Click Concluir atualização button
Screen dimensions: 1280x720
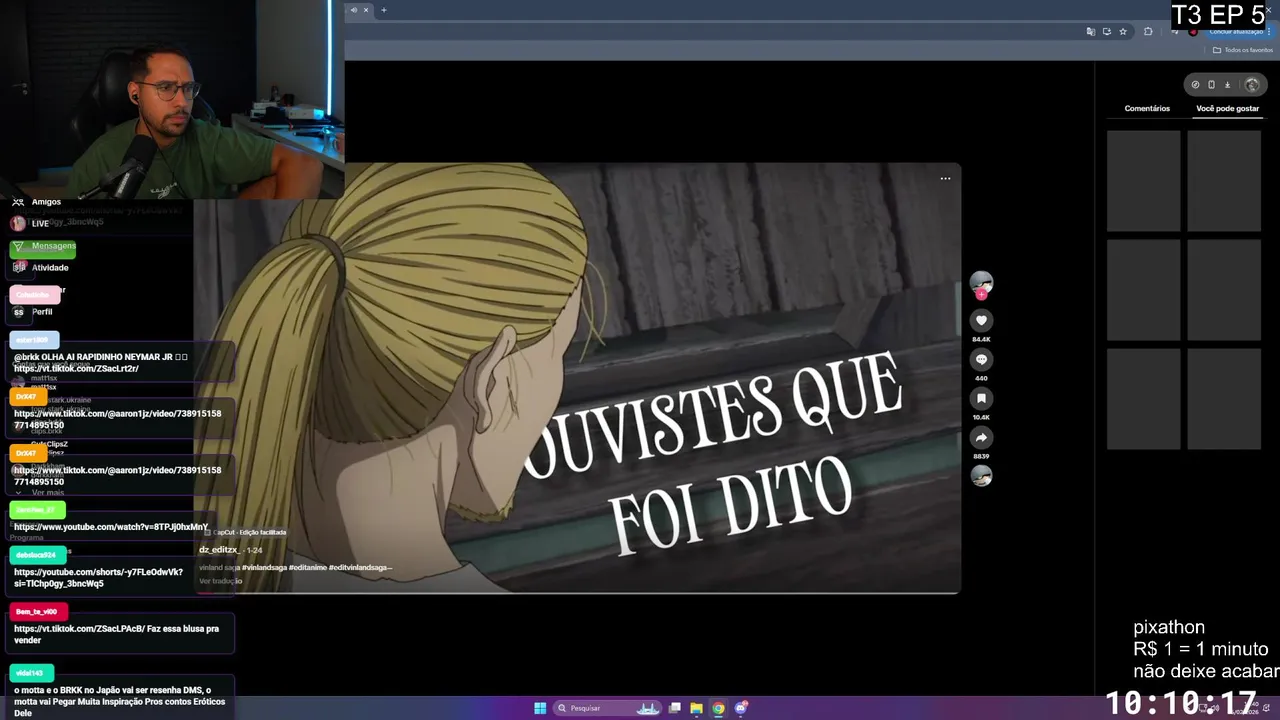point(1234,32)
